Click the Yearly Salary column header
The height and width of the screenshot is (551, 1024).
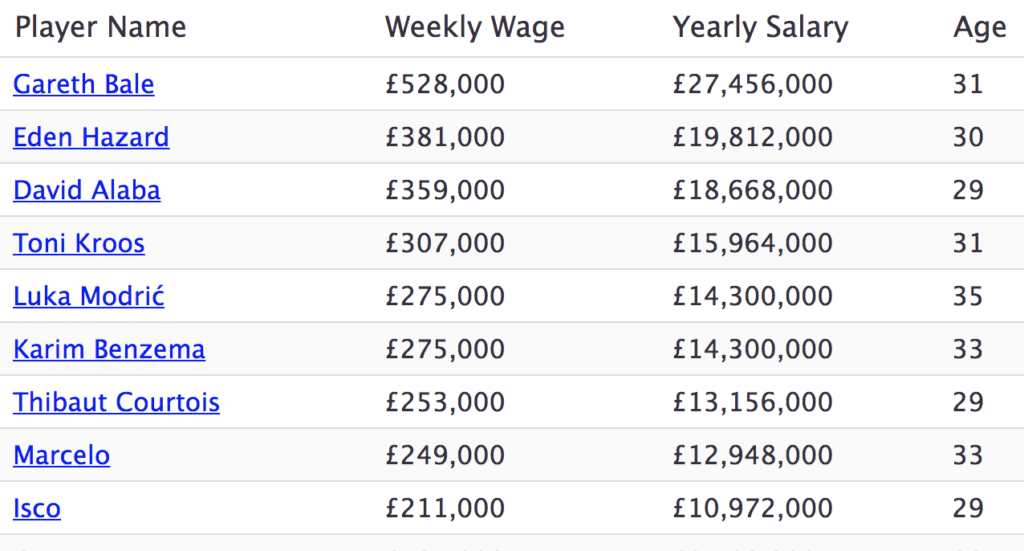[760, 27]
